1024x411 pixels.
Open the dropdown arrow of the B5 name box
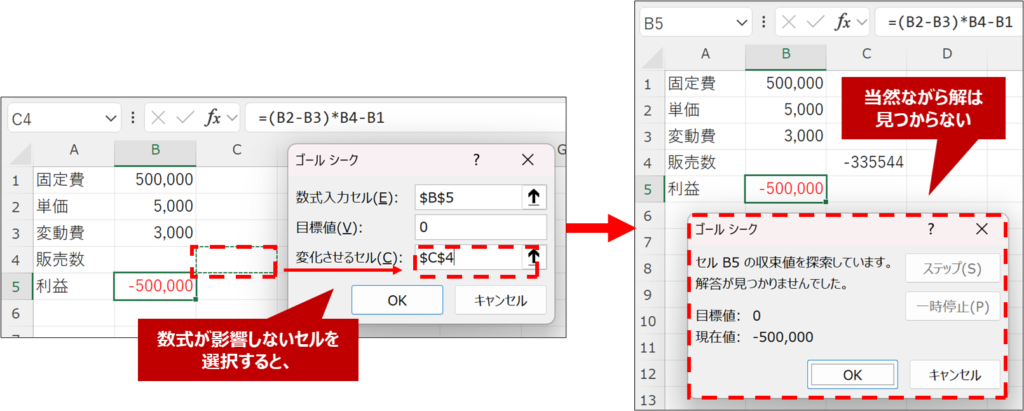pos(739,21)
